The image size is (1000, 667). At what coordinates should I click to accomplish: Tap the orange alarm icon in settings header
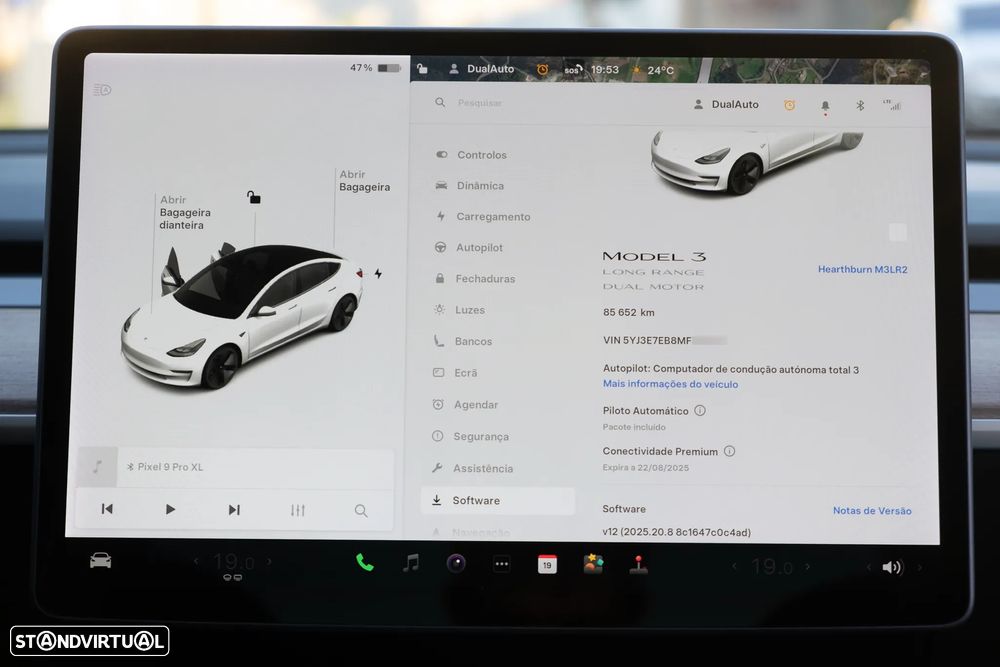click(x=790, y=105)
